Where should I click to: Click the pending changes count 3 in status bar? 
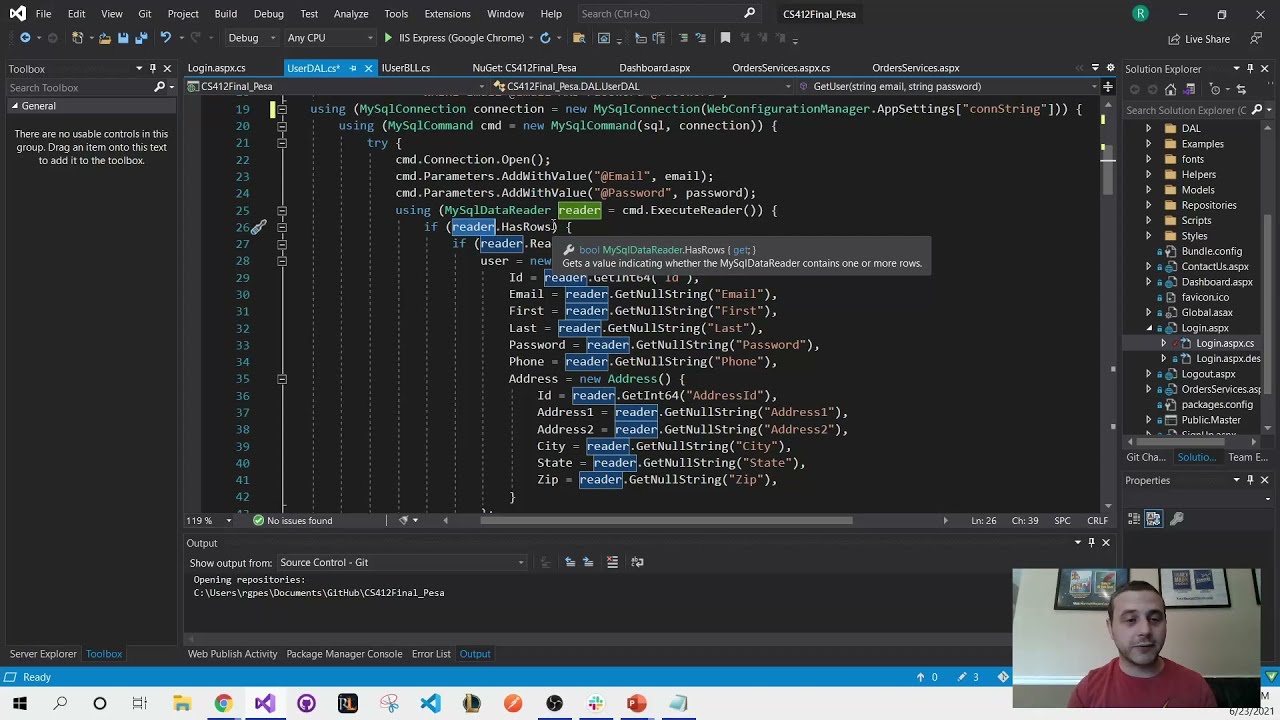tap(968, 677)
